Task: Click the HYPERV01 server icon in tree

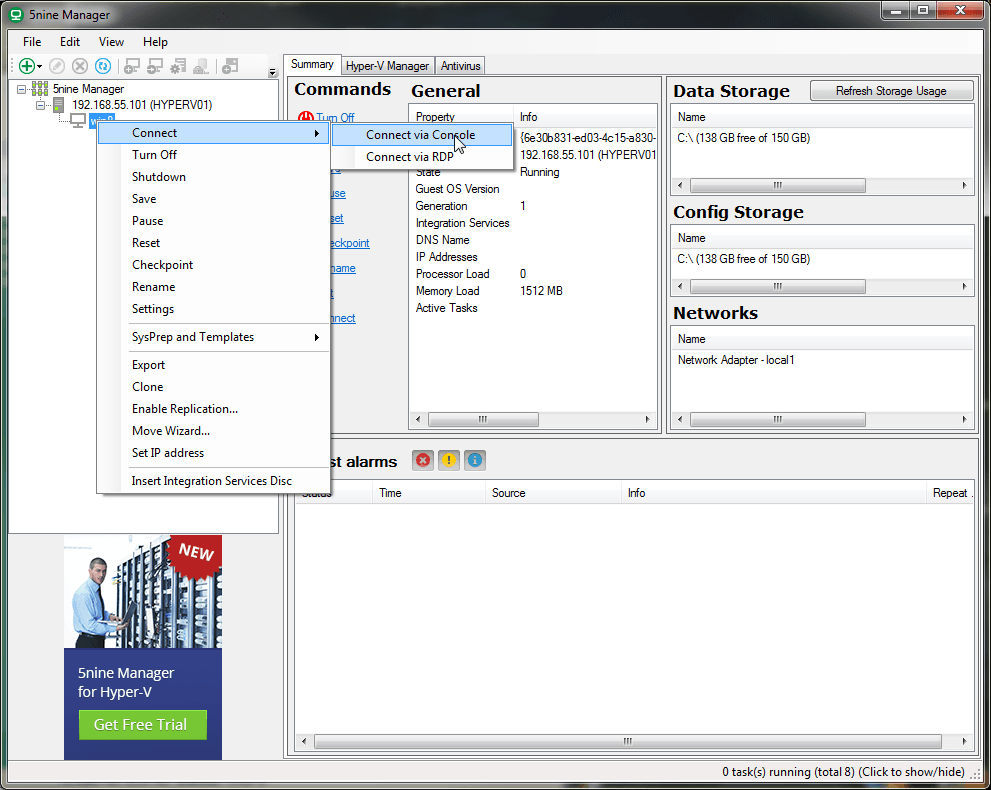Action: [x=59, y=105]
